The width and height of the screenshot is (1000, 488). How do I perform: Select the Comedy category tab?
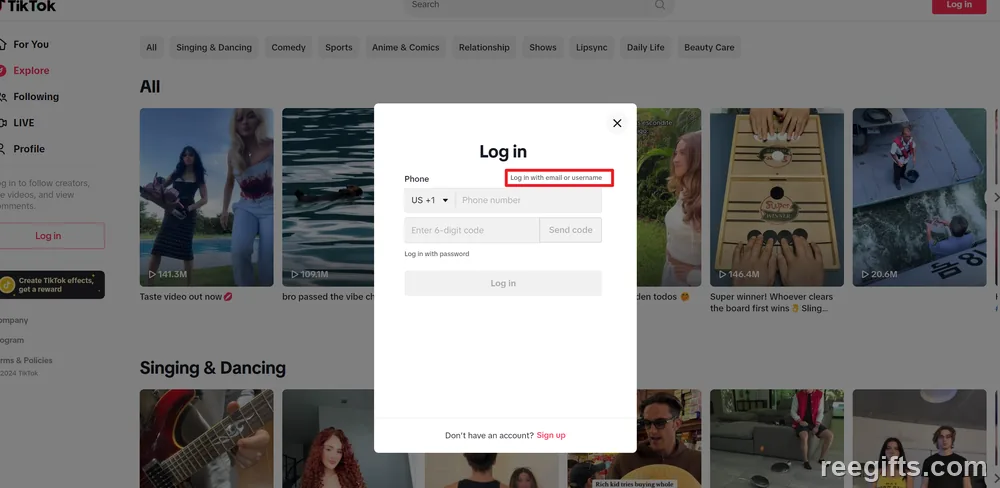(x=288, y=47)
